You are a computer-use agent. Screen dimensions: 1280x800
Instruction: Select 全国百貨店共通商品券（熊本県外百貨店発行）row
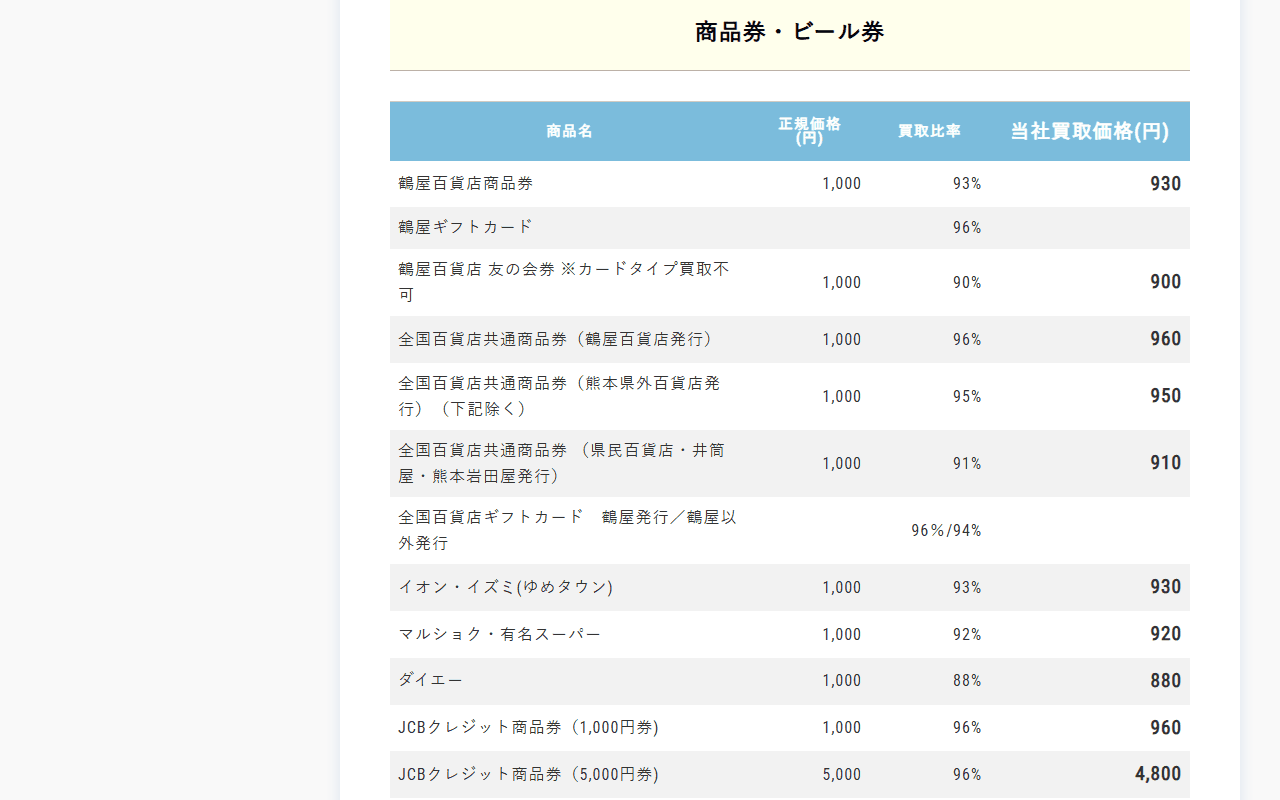560,396
